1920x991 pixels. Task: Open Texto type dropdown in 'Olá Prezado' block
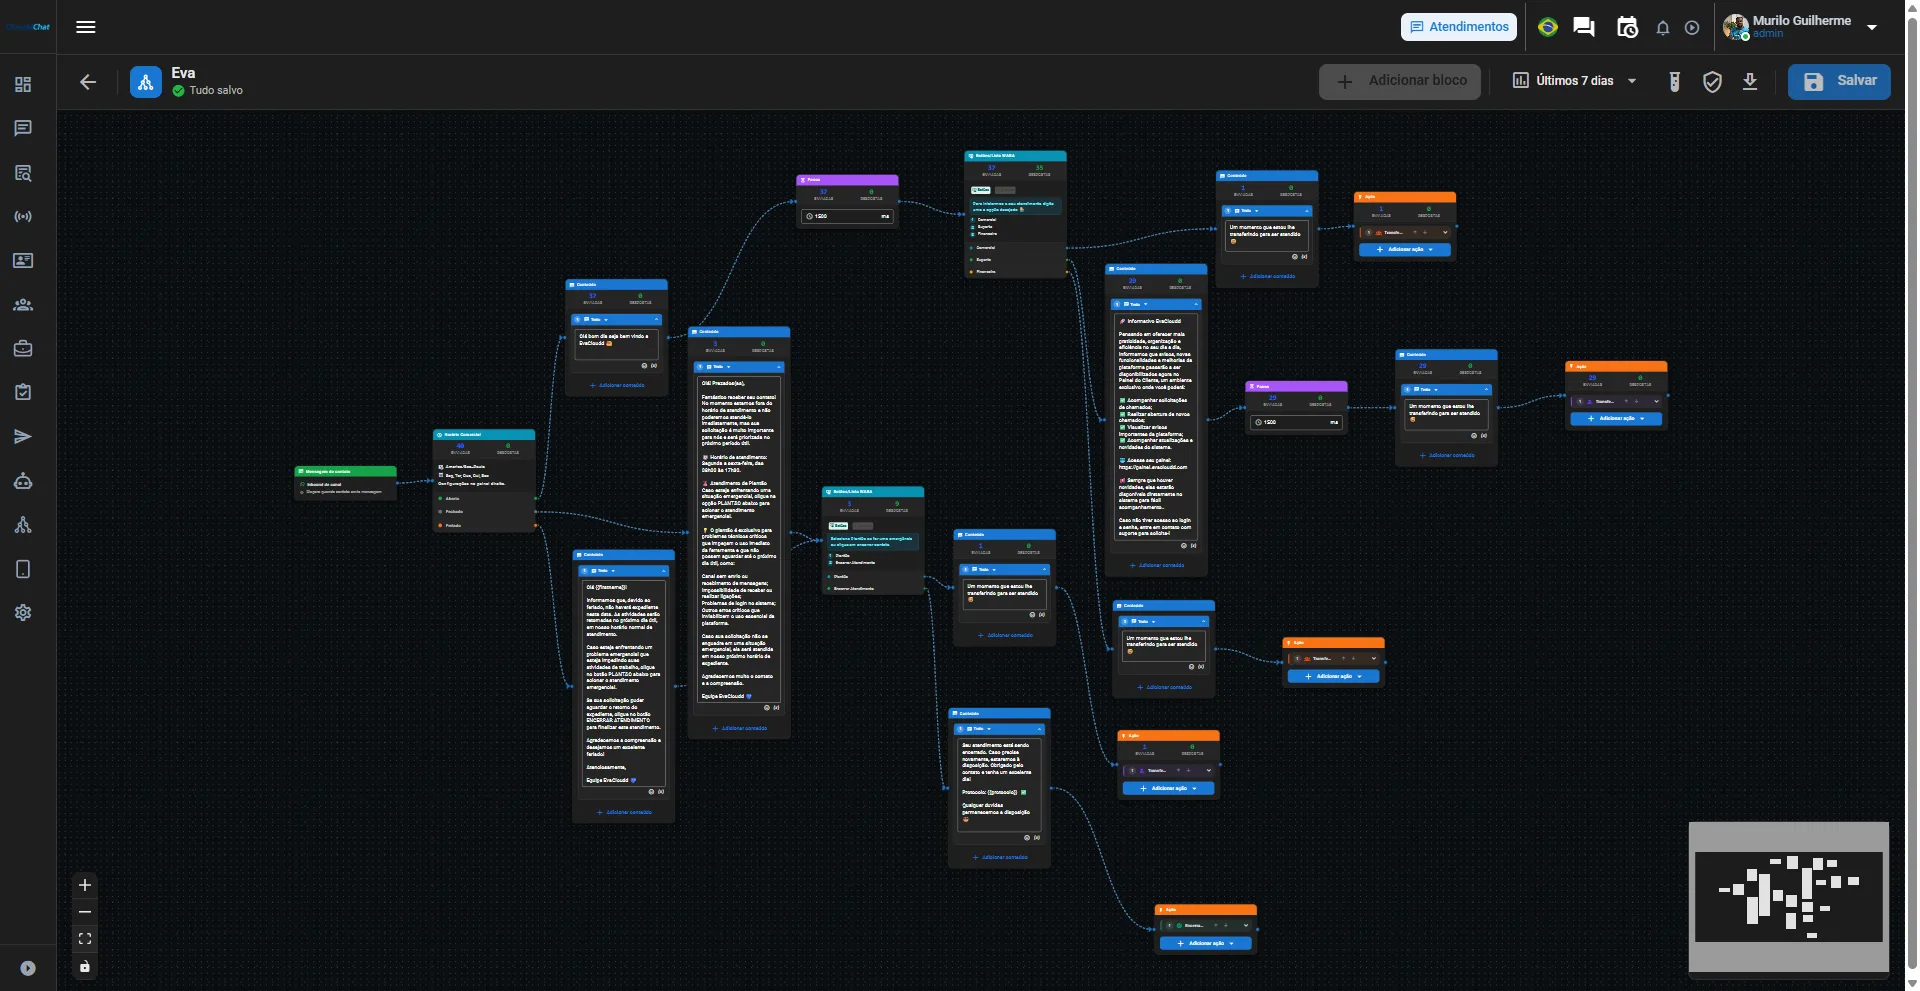718,367
